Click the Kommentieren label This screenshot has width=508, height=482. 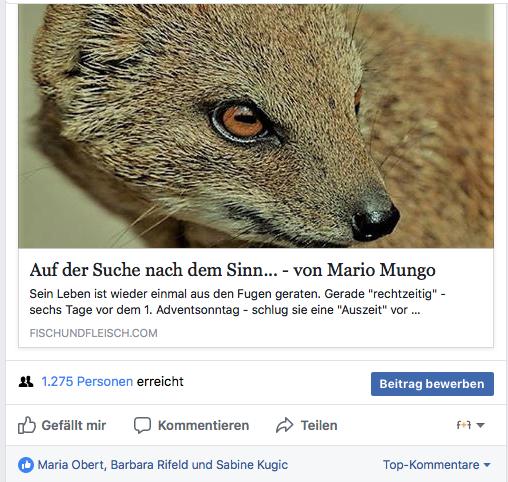pos(203,425)
